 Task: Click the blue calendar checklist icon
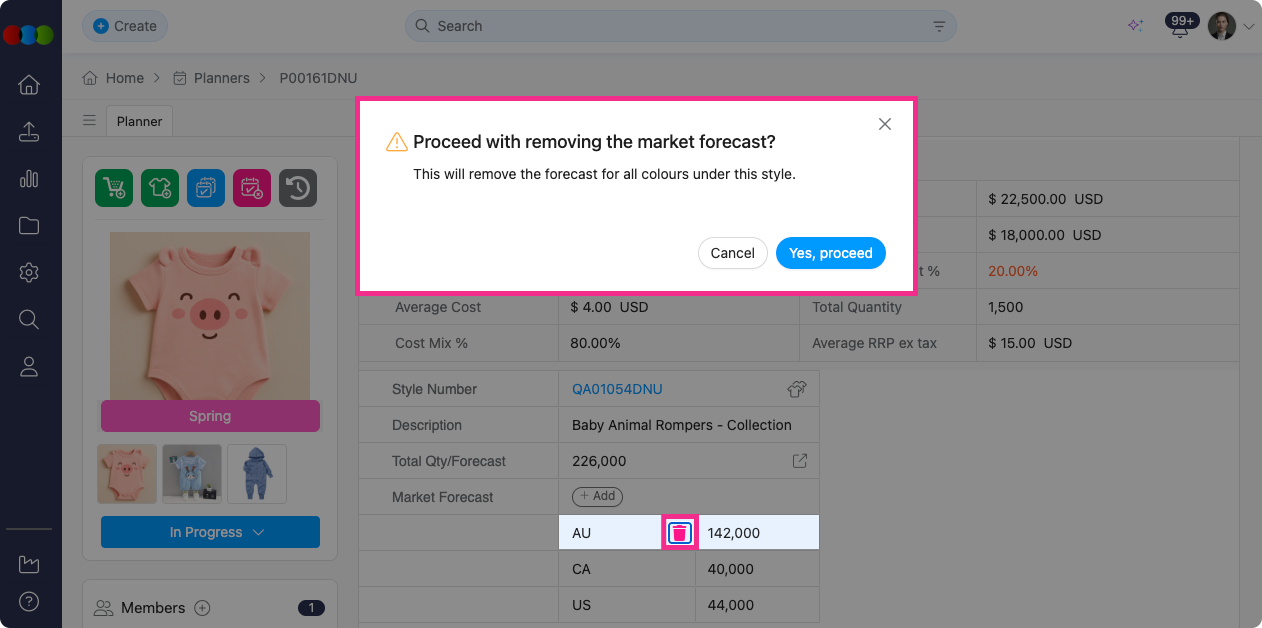[206, 188]
